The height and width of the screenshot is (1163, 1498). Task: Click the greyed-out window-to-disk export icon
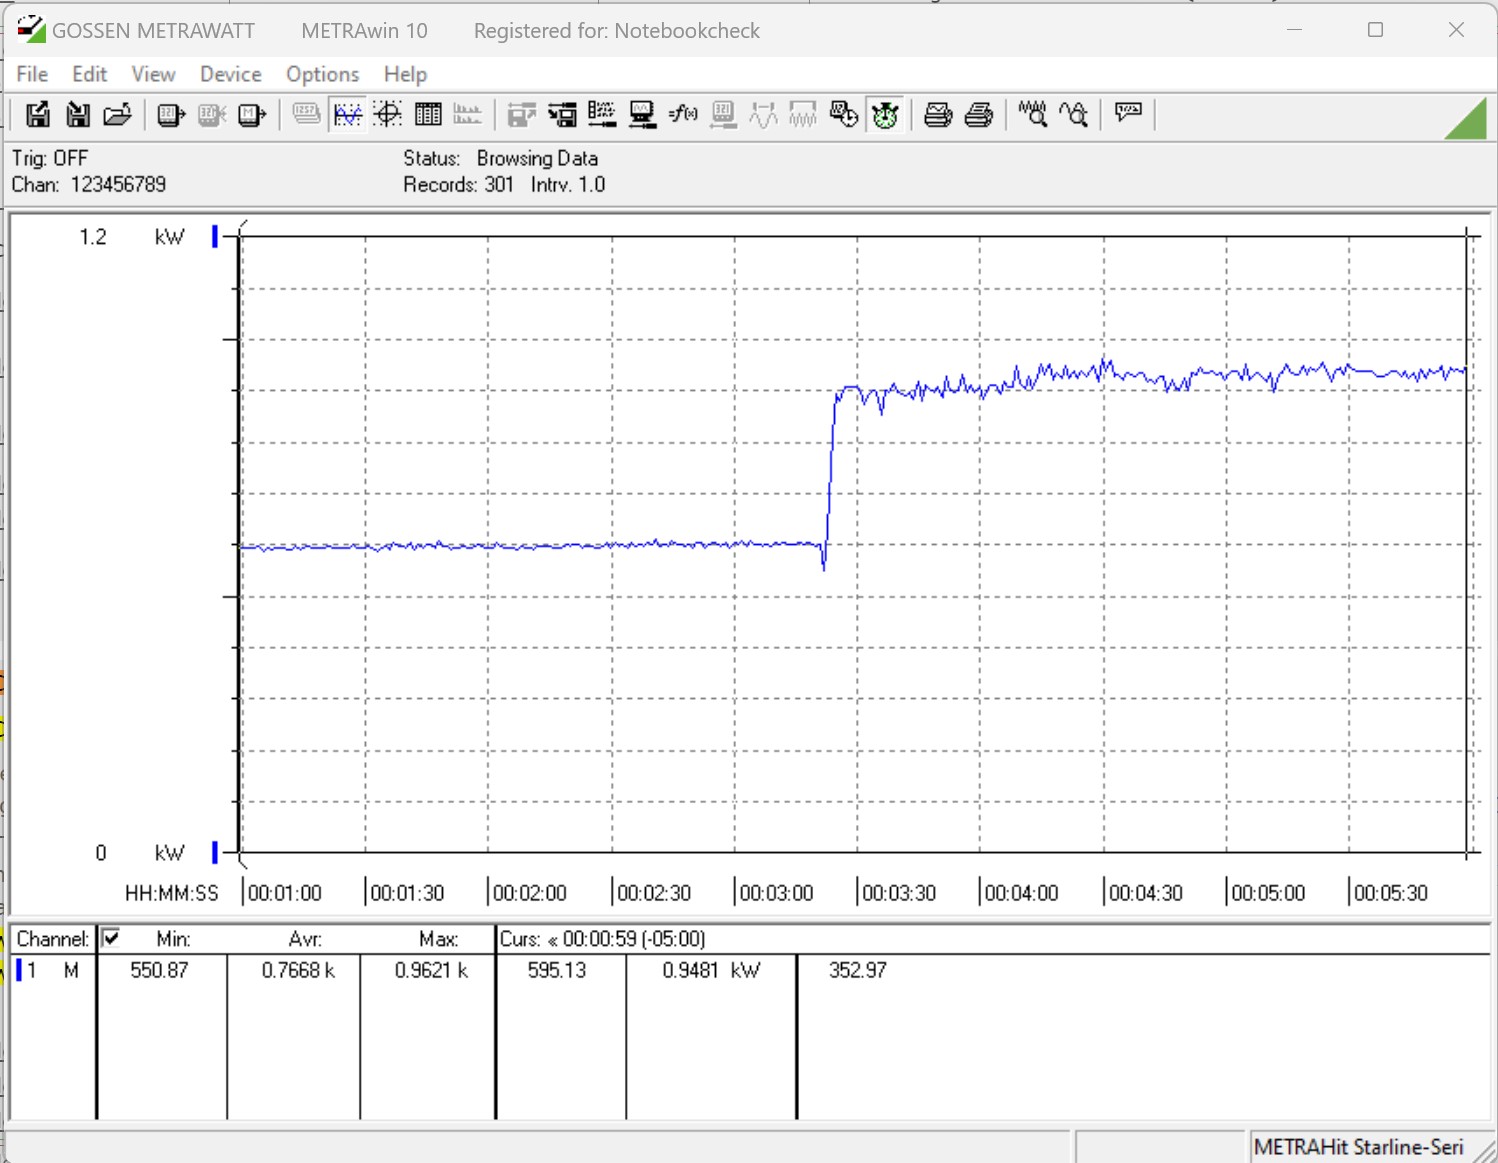coord(521,115)
